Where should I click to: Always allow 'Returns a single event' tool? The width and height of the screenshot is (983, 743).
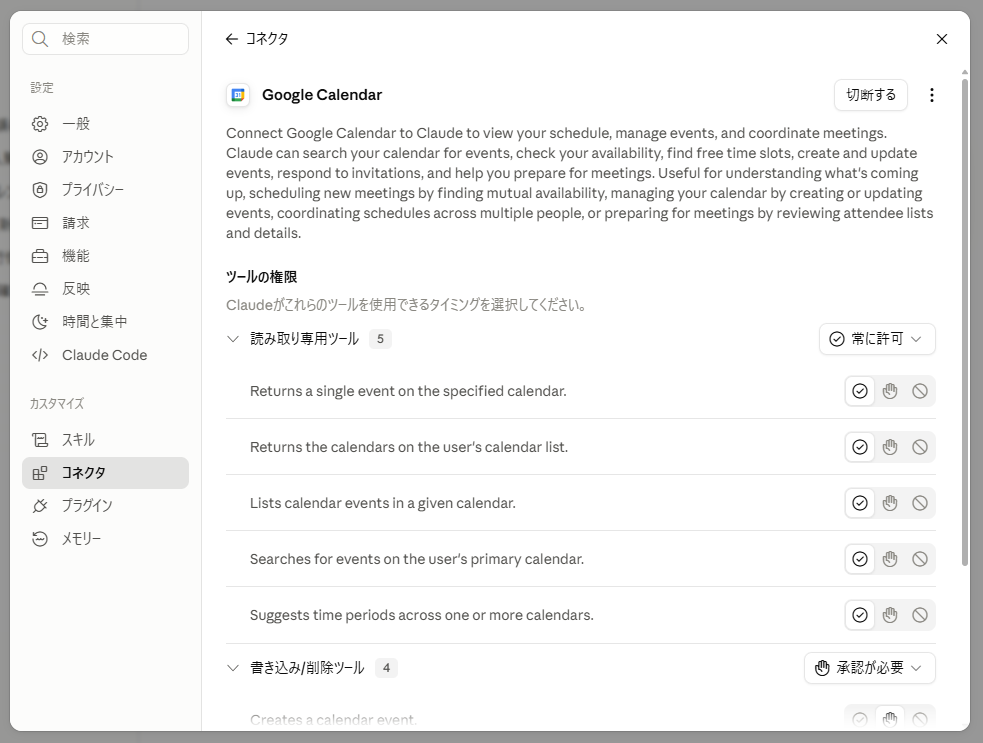(x=860, y=391)
